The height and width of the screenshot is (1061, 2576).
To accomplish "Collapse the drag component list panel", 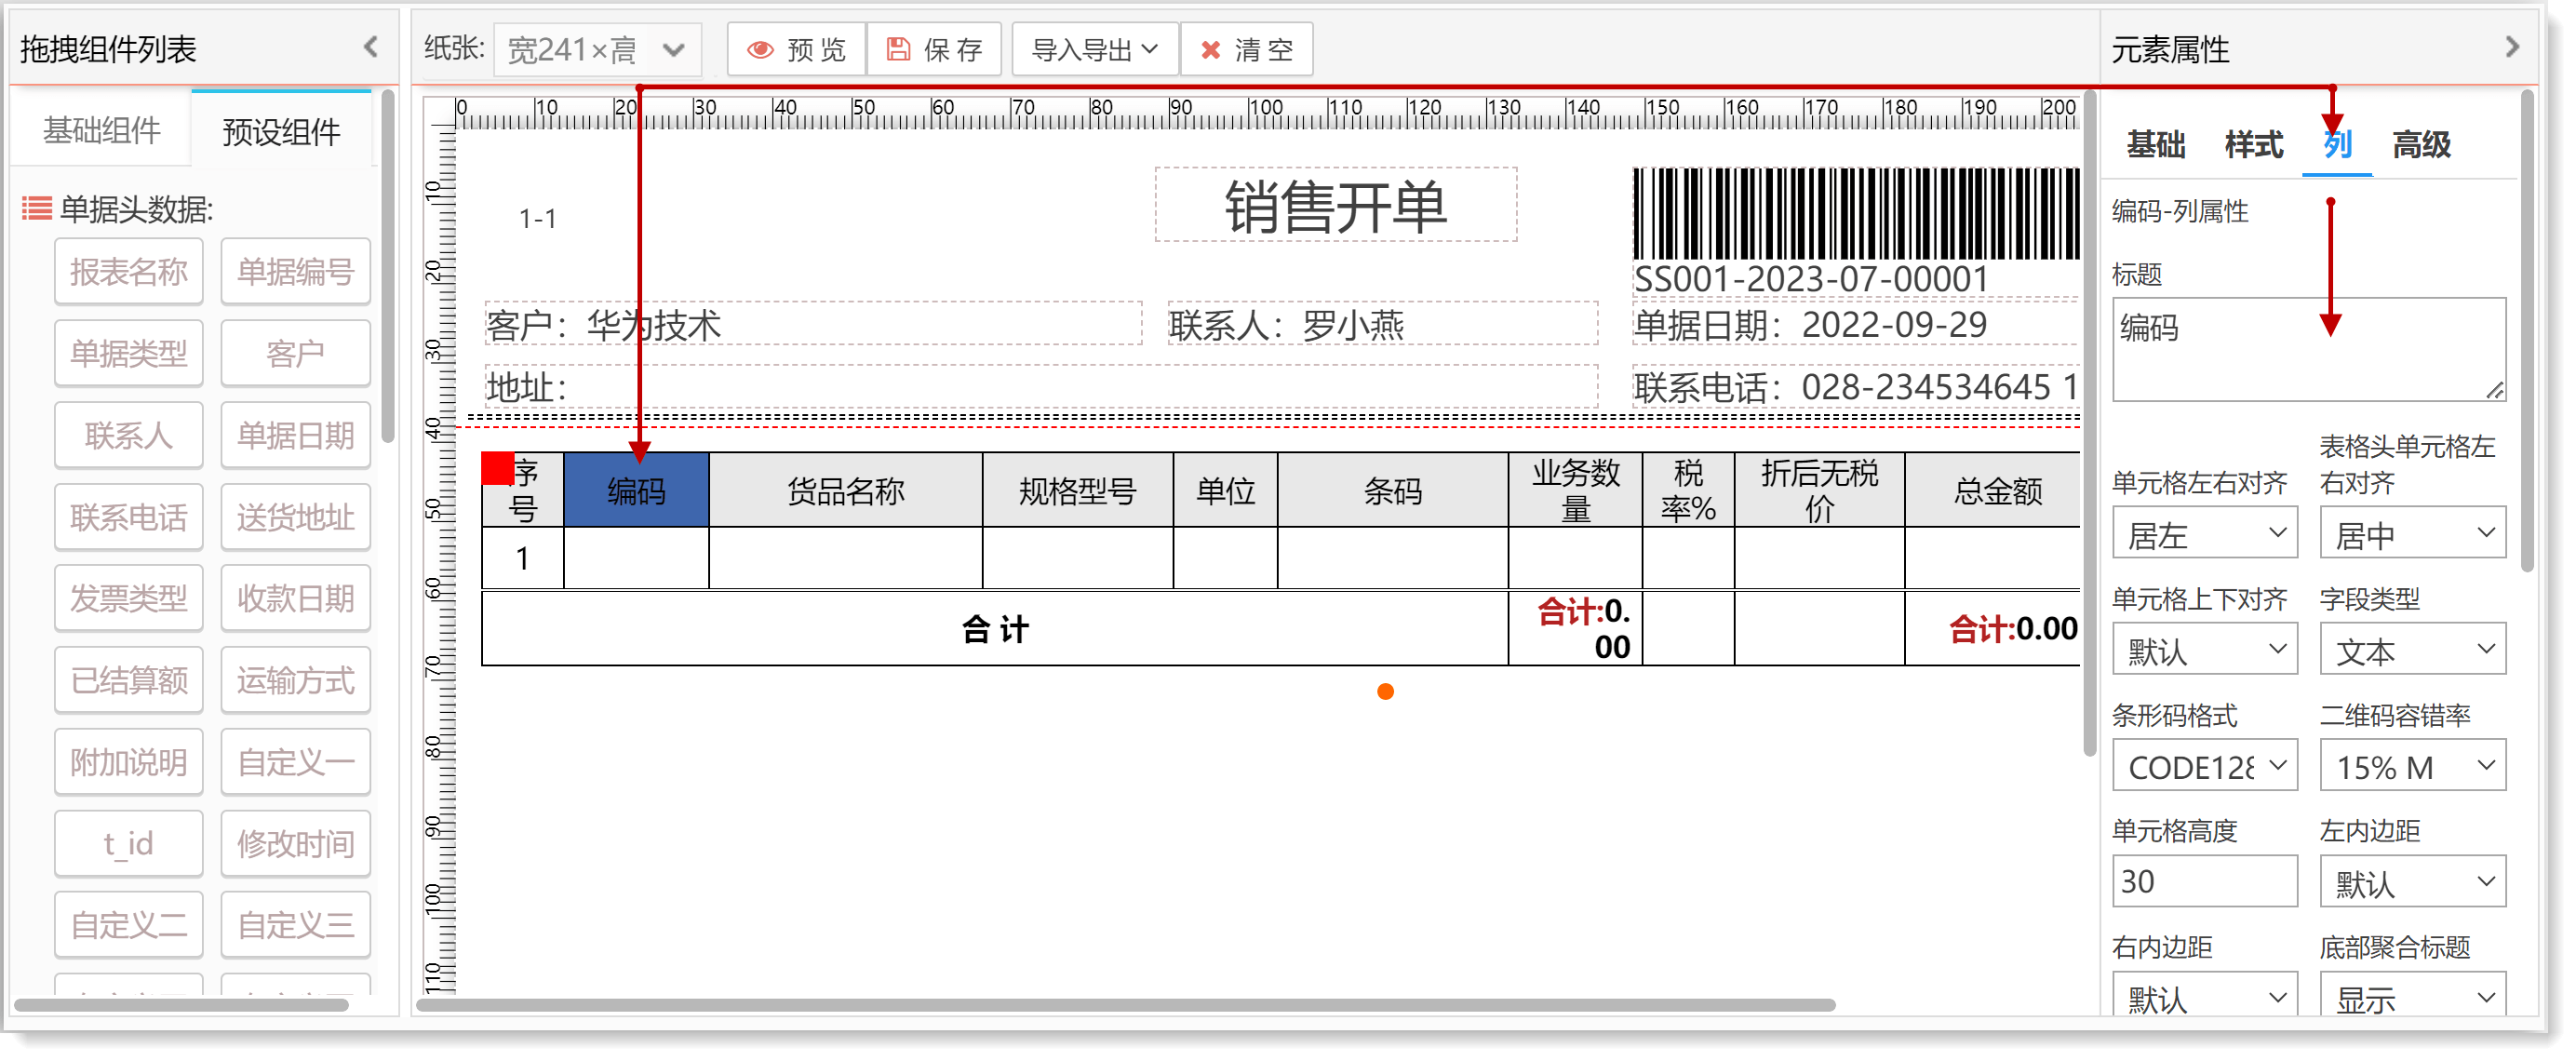I will click(x=371, y=47).
